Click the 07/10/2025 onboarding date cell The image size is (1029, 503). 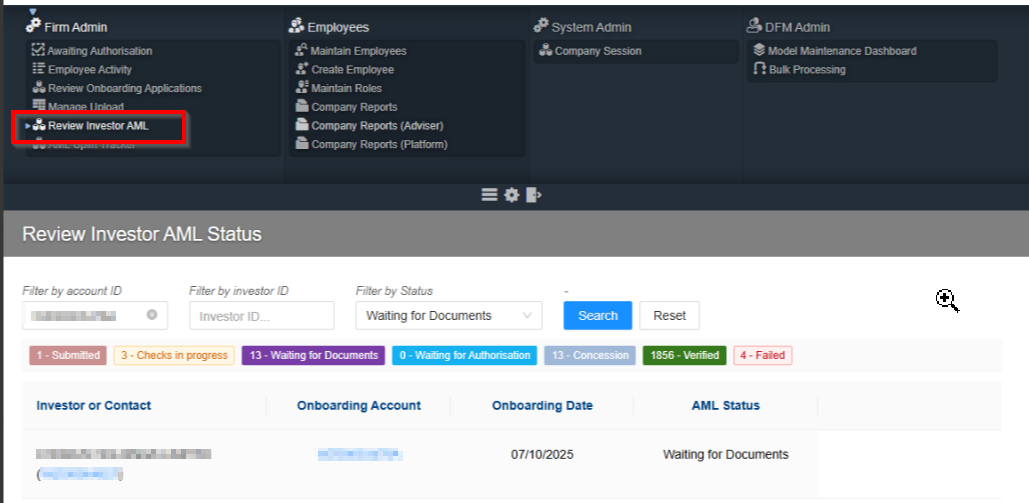point(542,454)
